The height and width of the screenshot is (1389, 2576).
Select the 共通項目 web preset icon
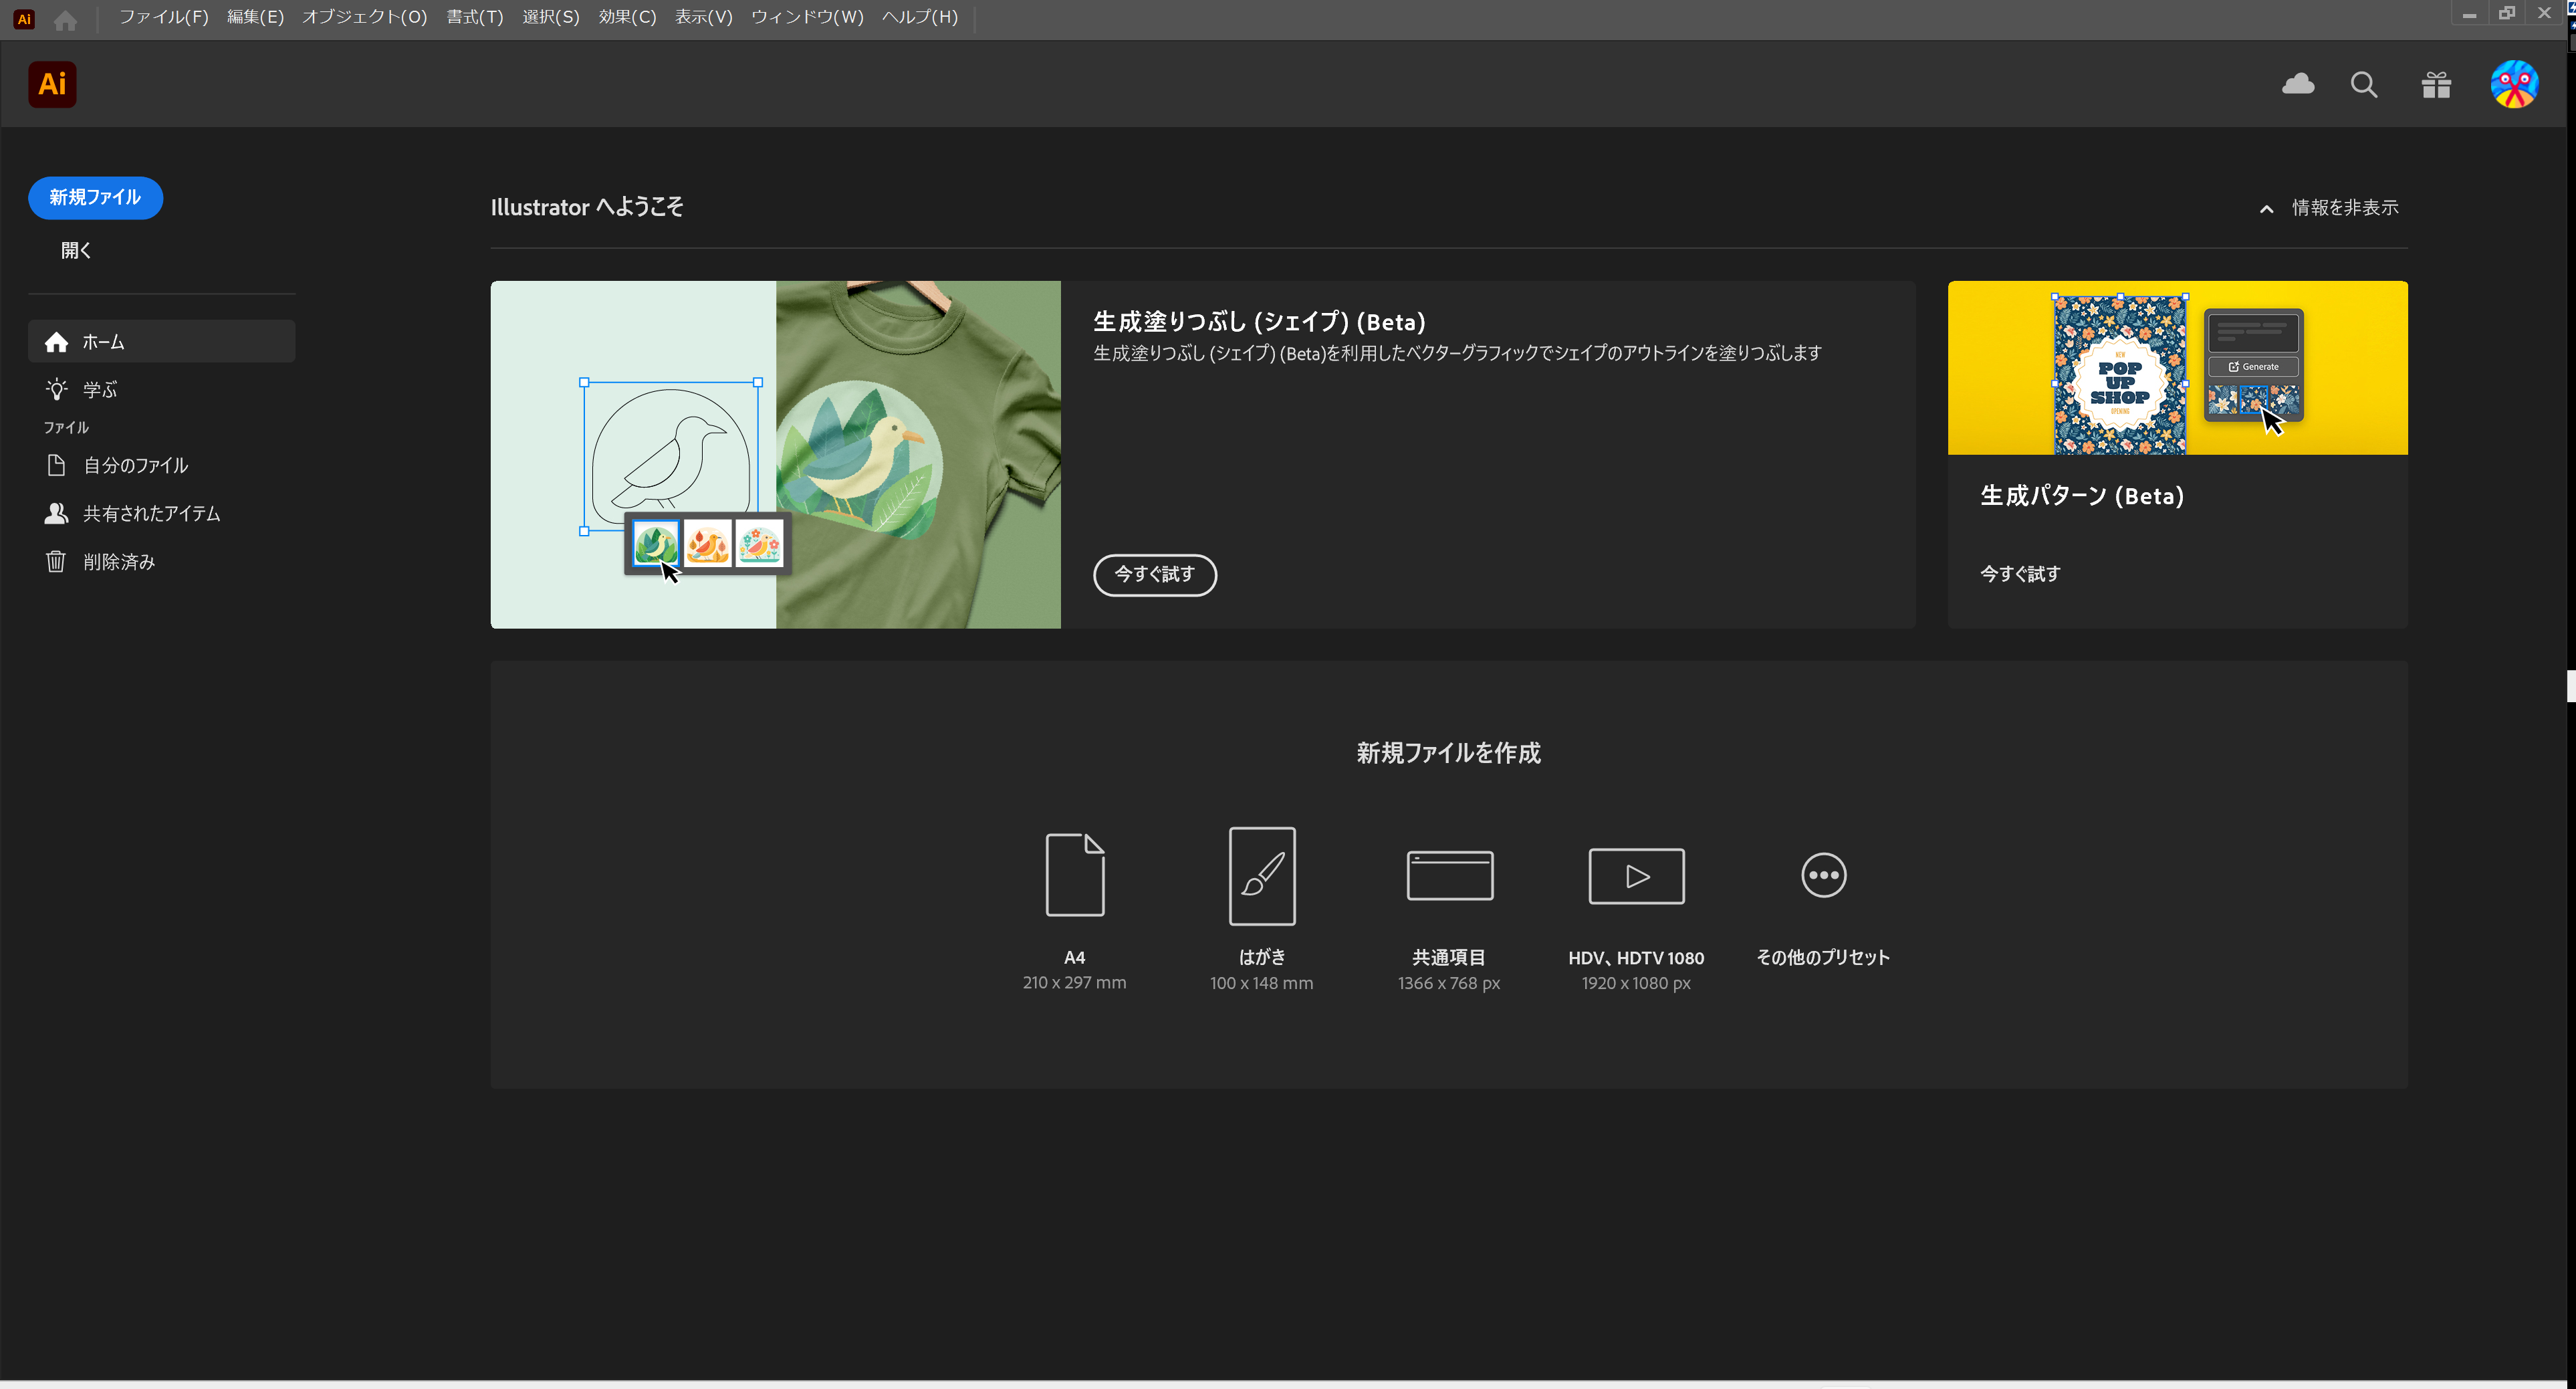tap(1450, 876)
